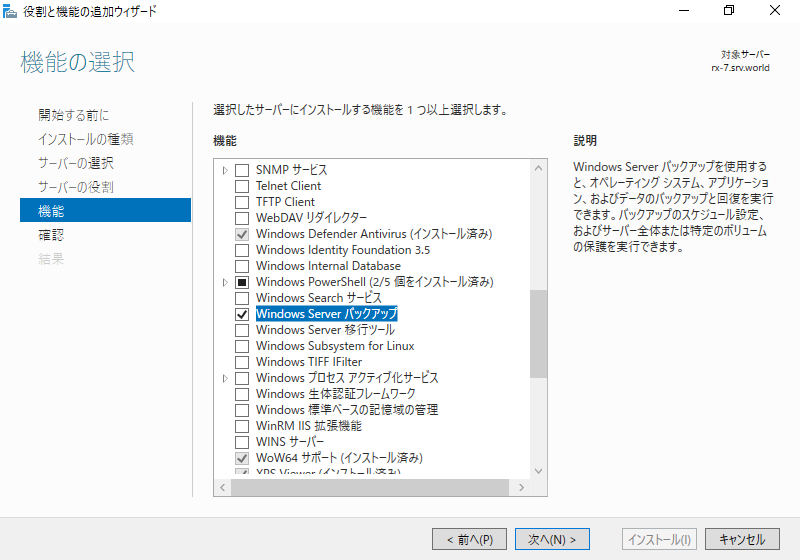Click the horizontal scrollbar thumb under features

(x=370, y=488)
